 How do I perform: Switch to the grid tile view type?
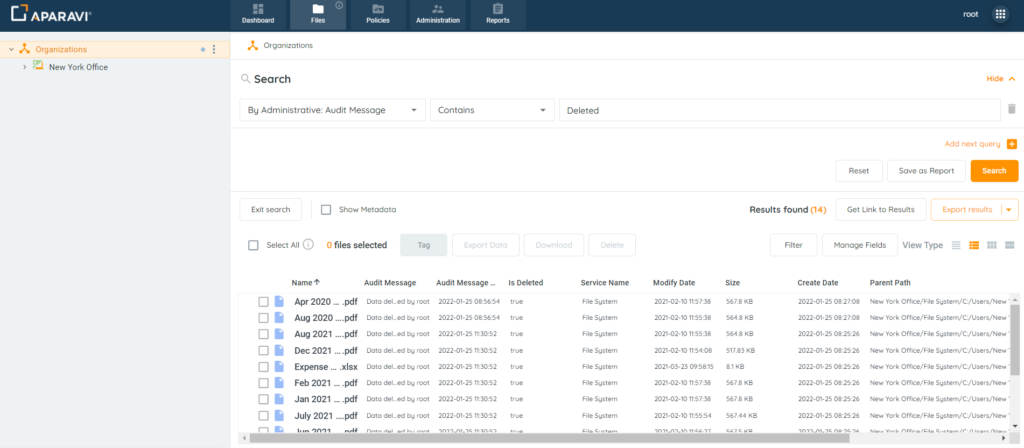992,245
